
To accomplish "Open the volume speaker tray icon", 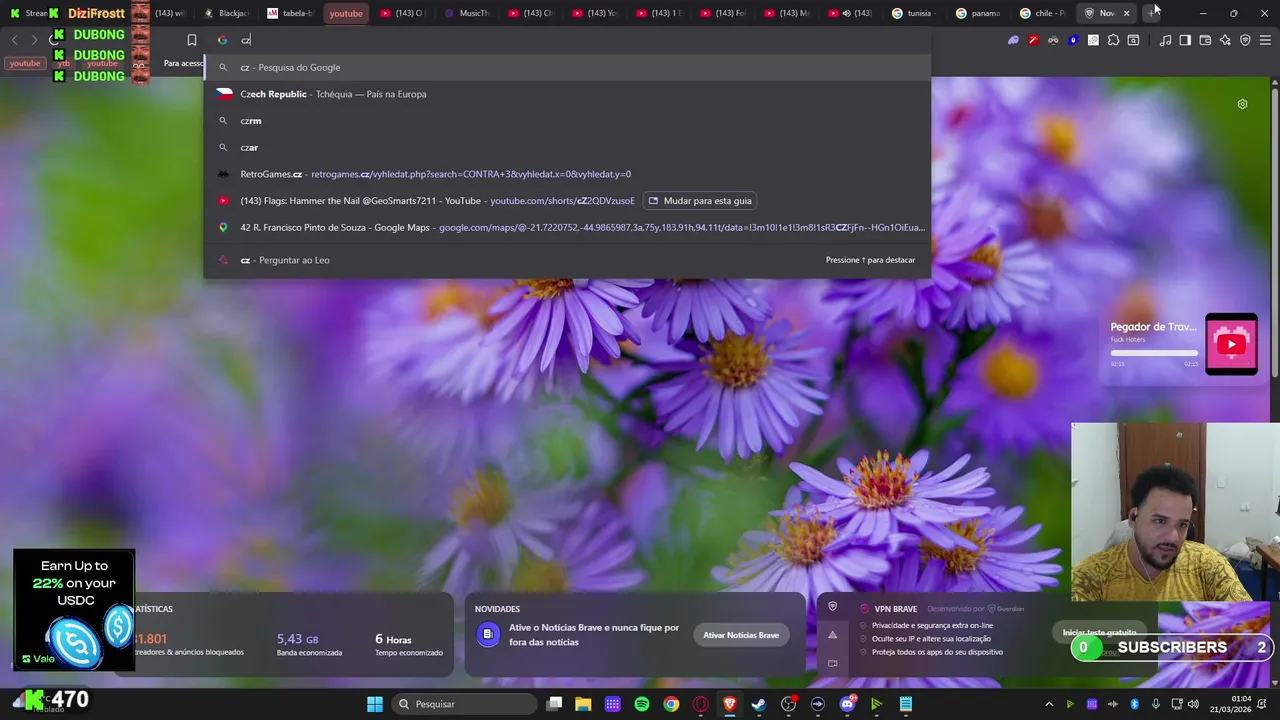I will [x=1193, y=704].
